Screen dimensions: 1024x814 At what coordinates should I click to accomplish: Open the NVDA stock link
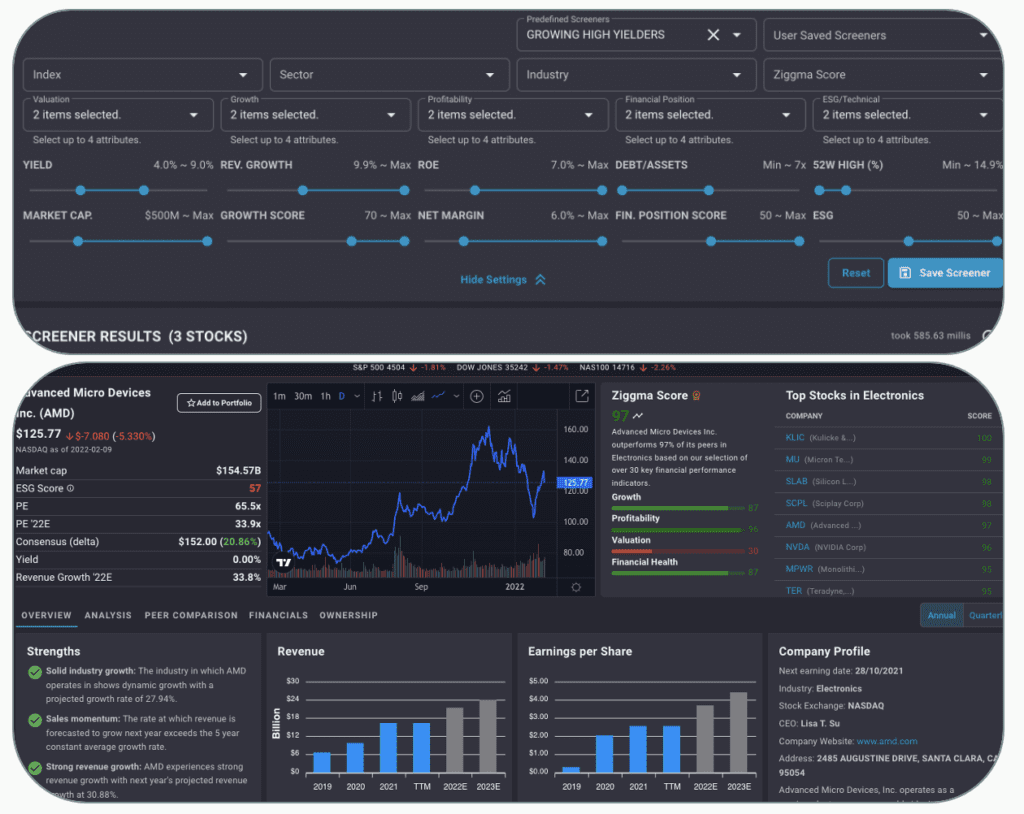[x=797, y=547]
